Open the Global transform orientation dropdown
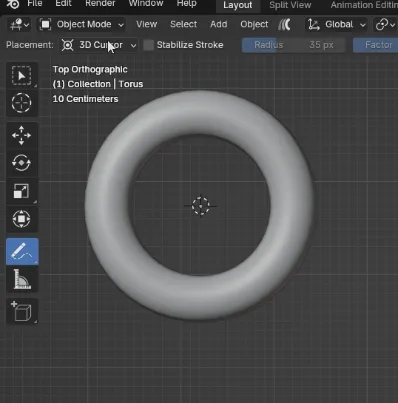The image size is (398, 403). point(336,24)
